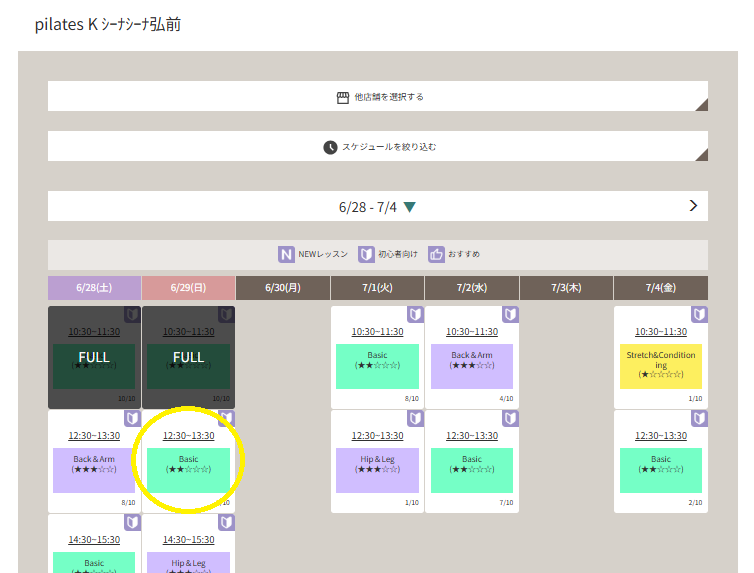Open 7/4 10:30~11:30 lesson time link
Viewport: 754px width, 573px height.
click(661, 332)
